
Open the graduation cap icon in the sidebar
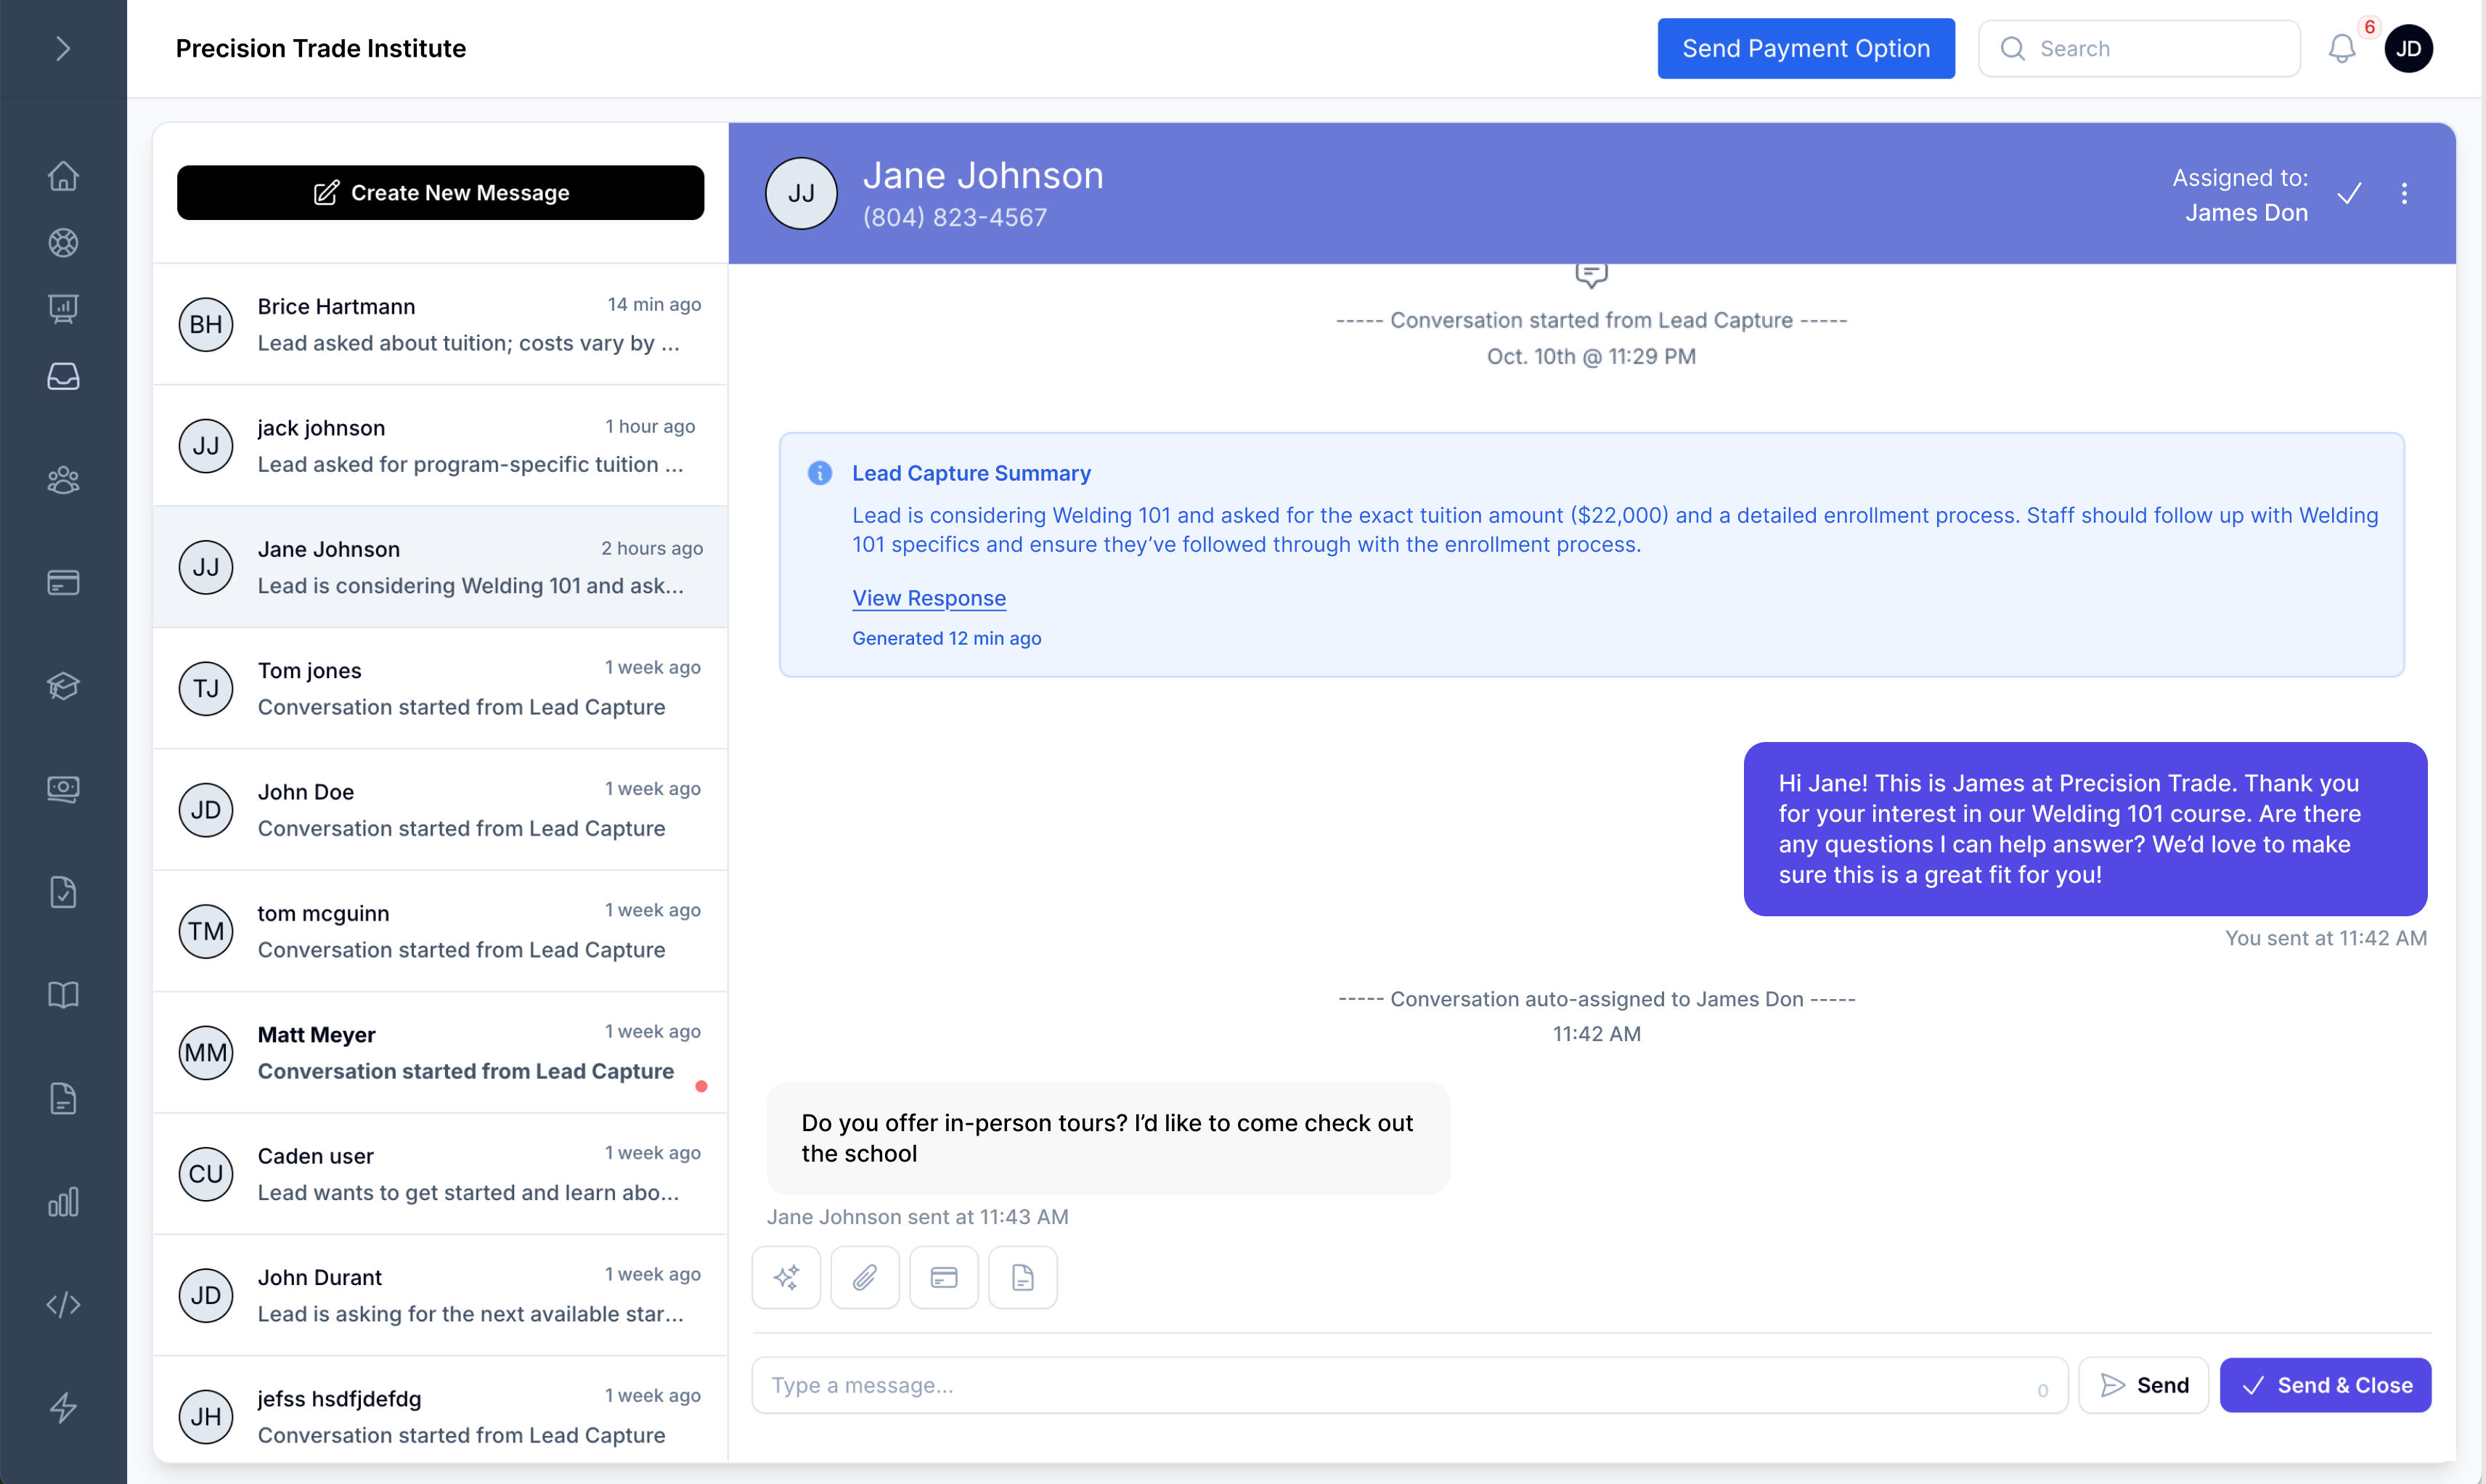pyautogui.click(x=63, y=686)
